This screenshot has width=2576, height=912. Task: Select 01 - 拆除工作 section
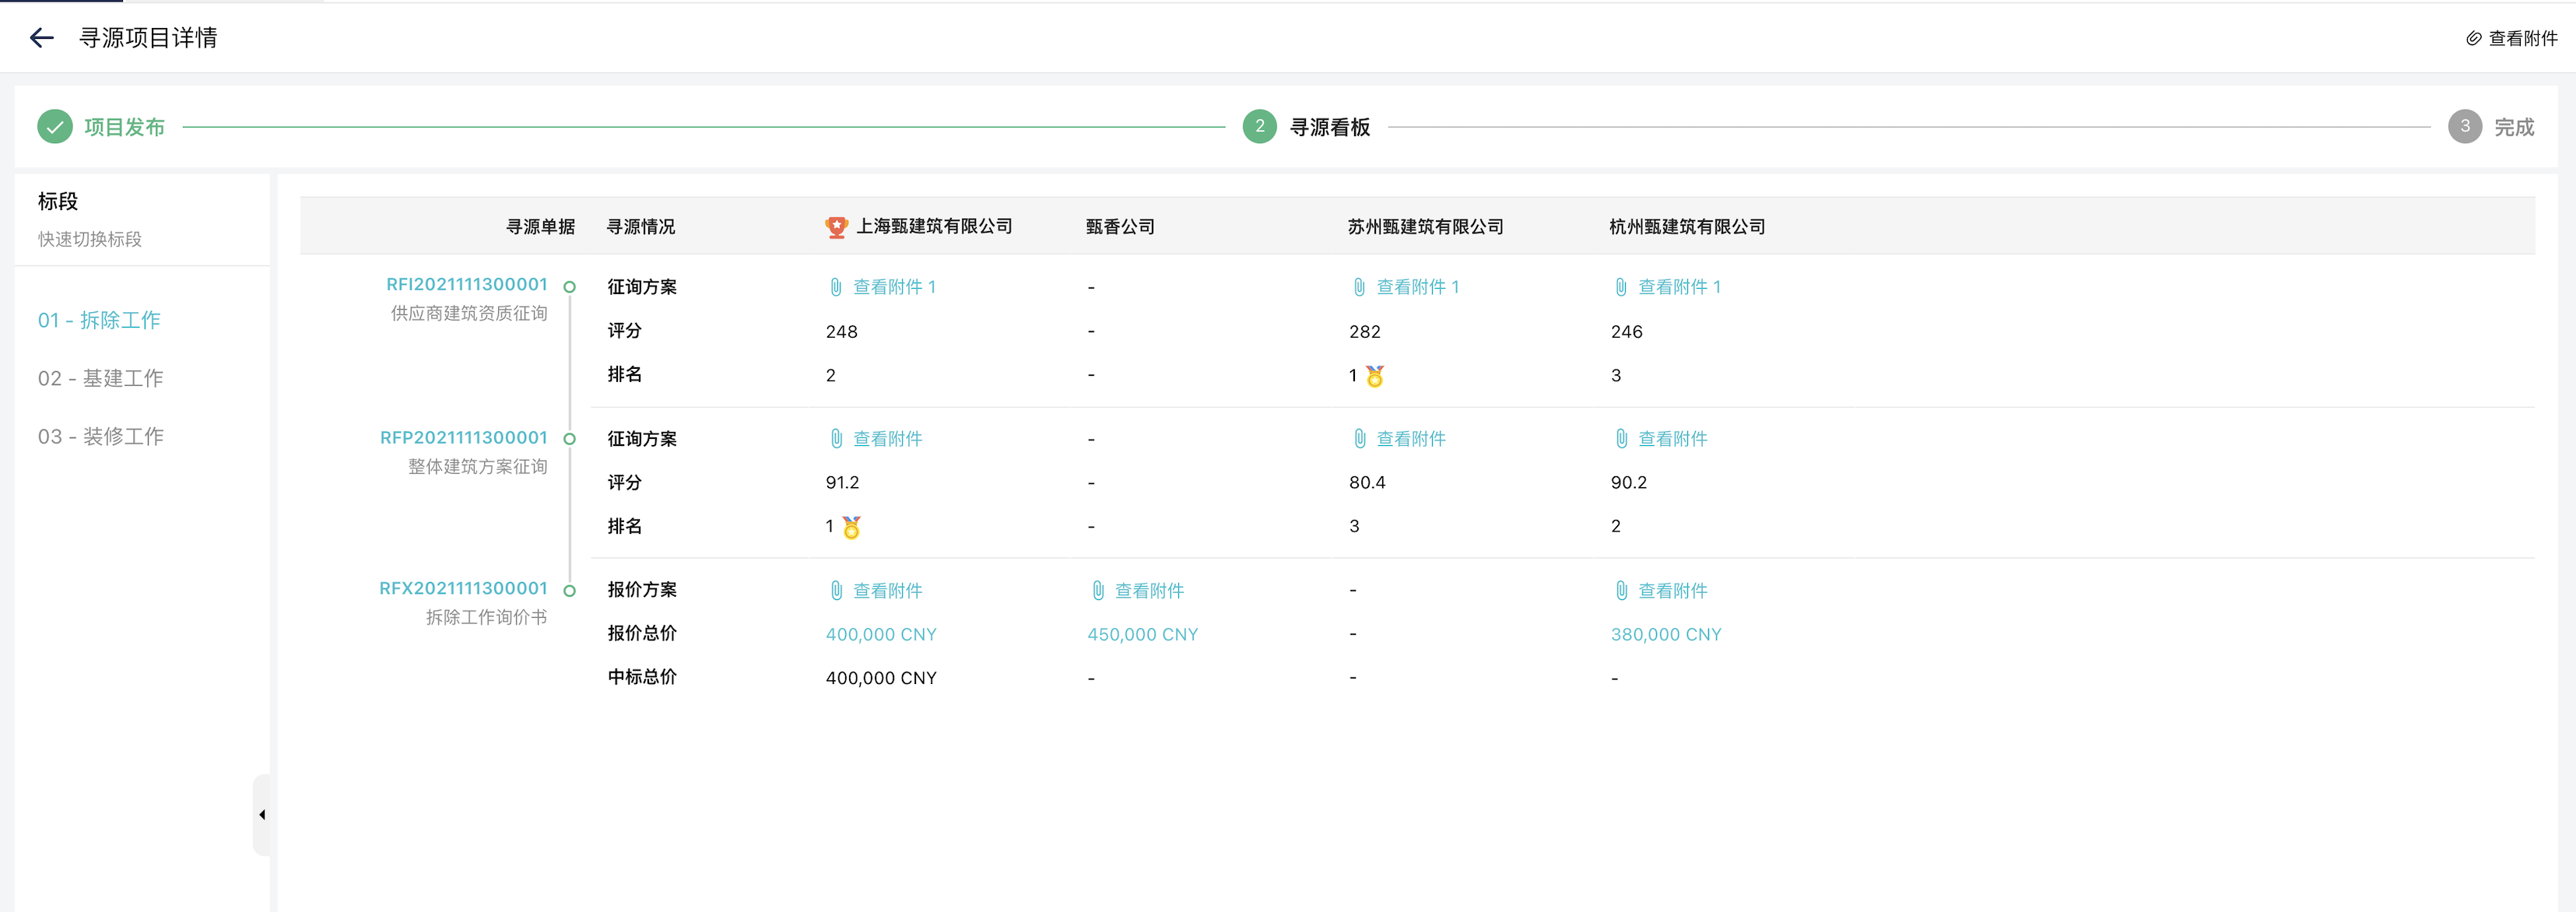[x=99, y=320]
